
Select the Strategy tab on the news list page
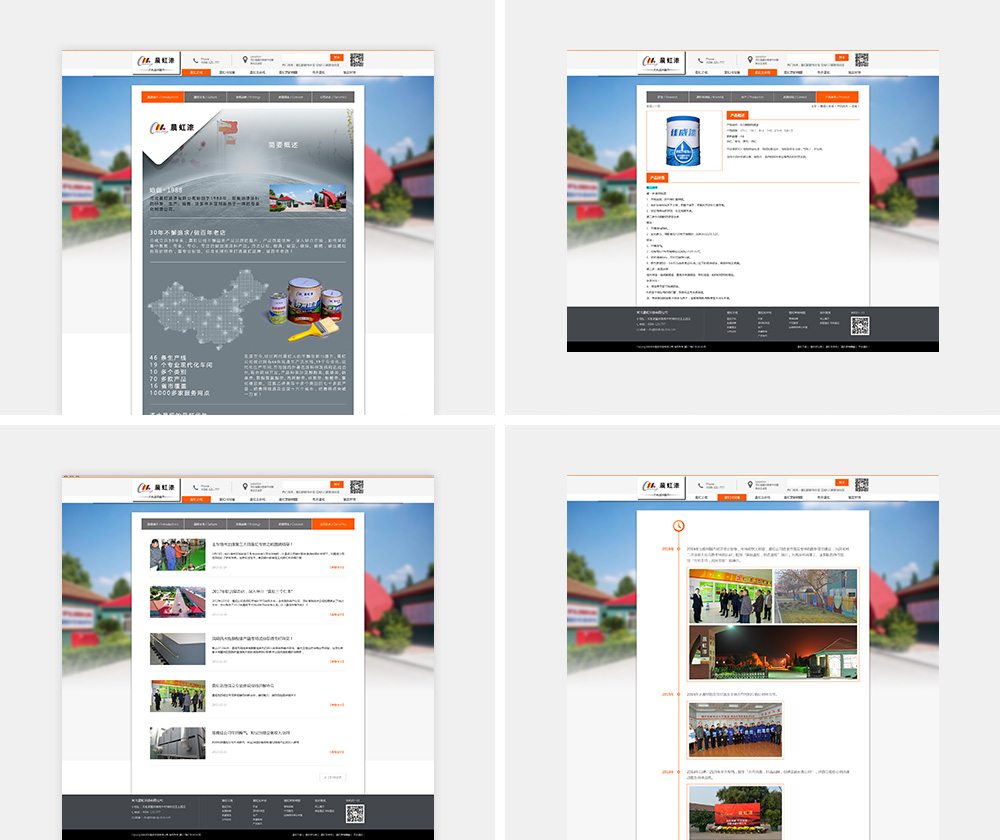pyautogui.click(x=249, y=524)
